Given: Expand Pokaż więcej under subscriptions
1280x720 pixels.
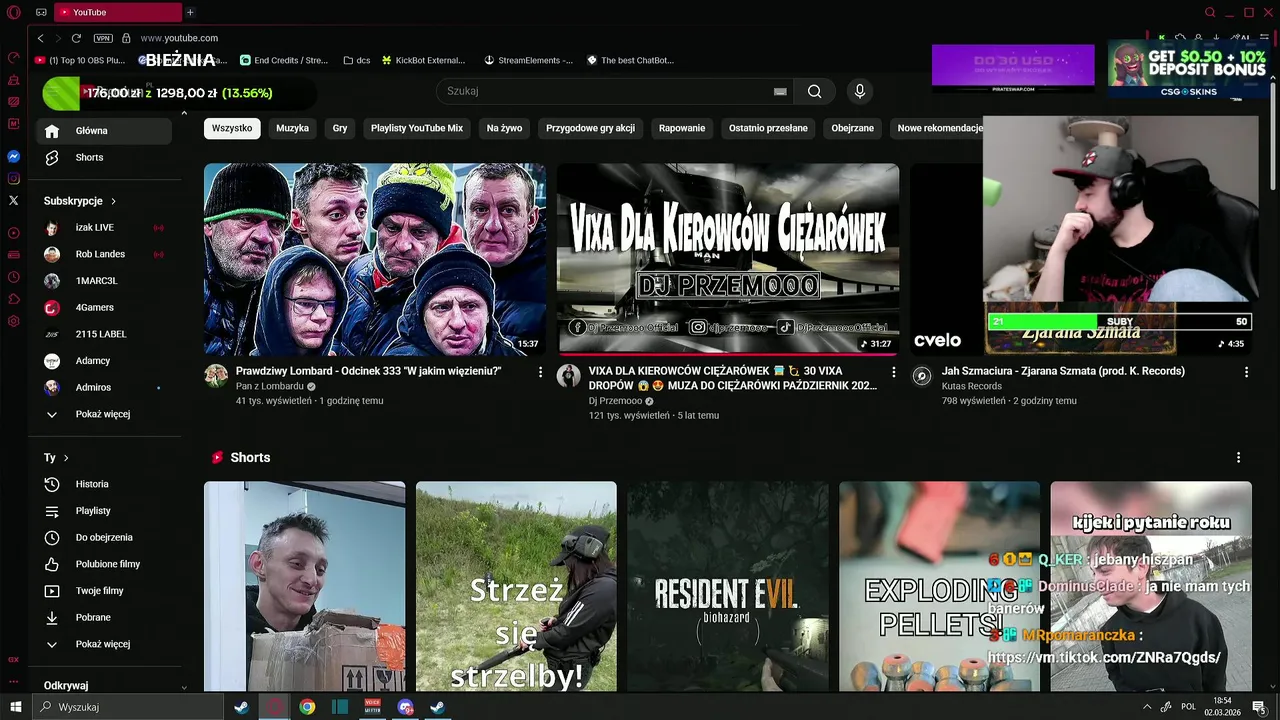Looking at the screenshot, I should (x=106, y=414).
